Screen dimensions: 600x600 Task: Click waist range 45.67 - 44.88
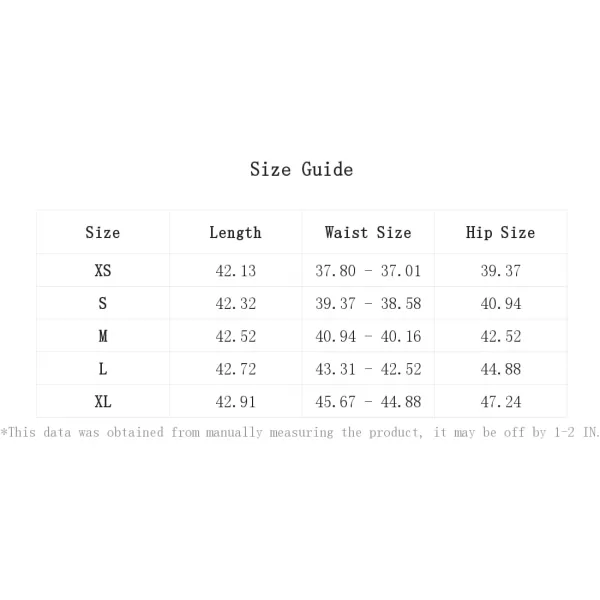click(368, 402)
